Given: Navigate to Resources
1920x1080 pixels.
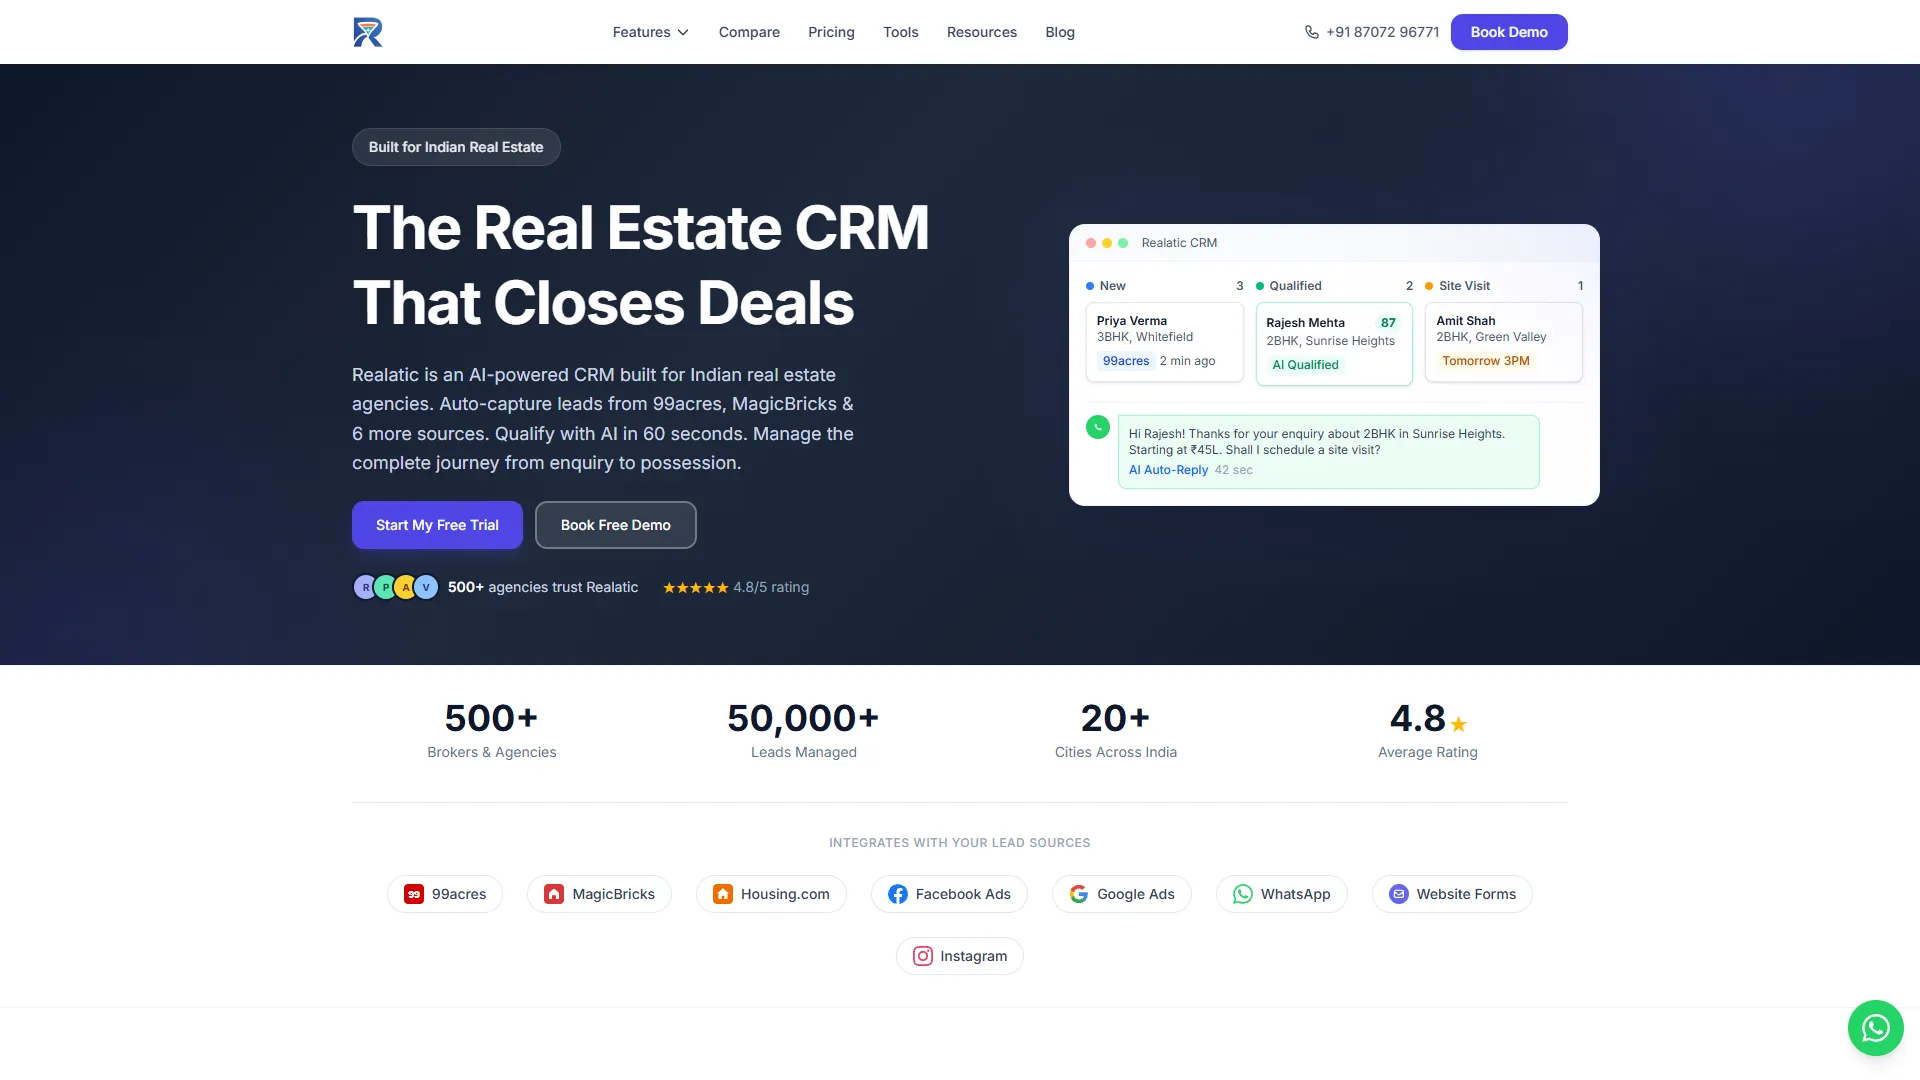Looking at the screenshot, I should point(981,32).
